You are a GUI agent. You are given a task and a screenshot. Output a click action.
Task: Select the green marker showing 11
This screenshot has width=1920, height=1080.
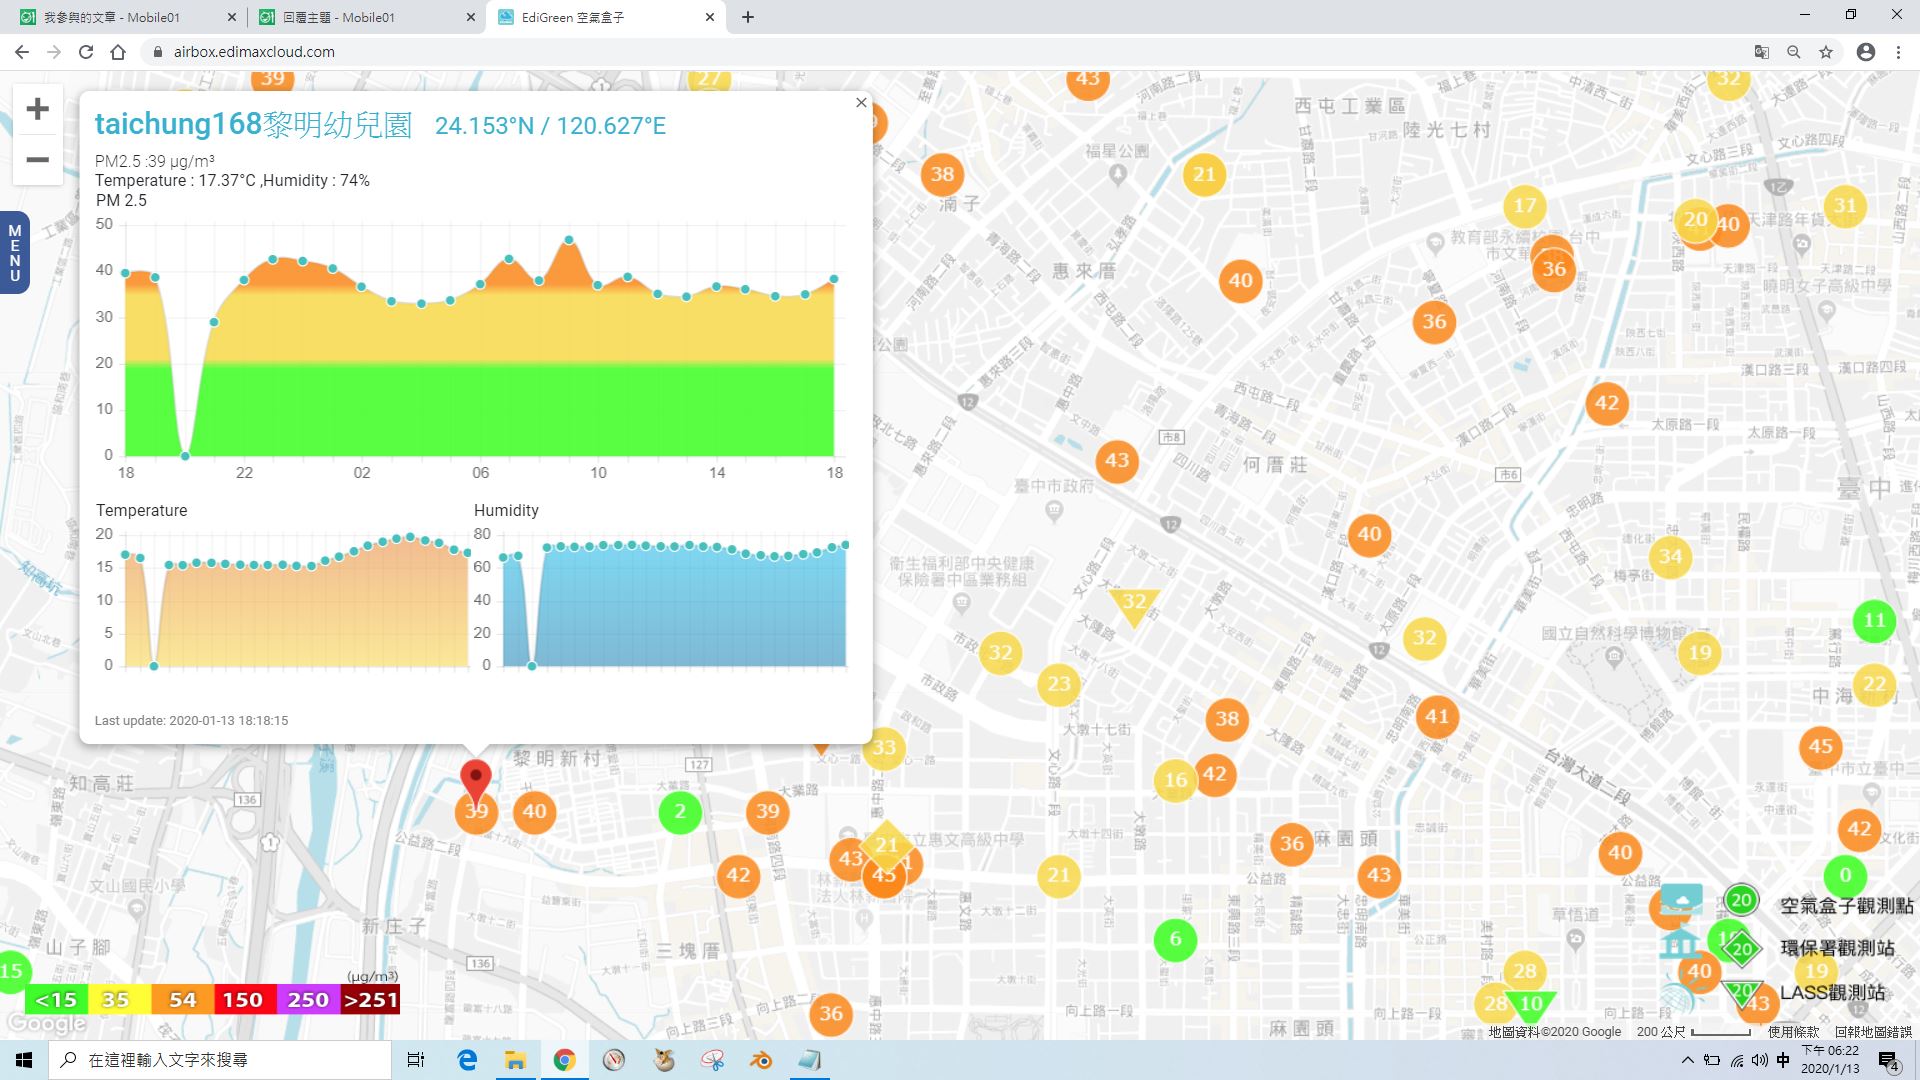[x=1874, y=620]
